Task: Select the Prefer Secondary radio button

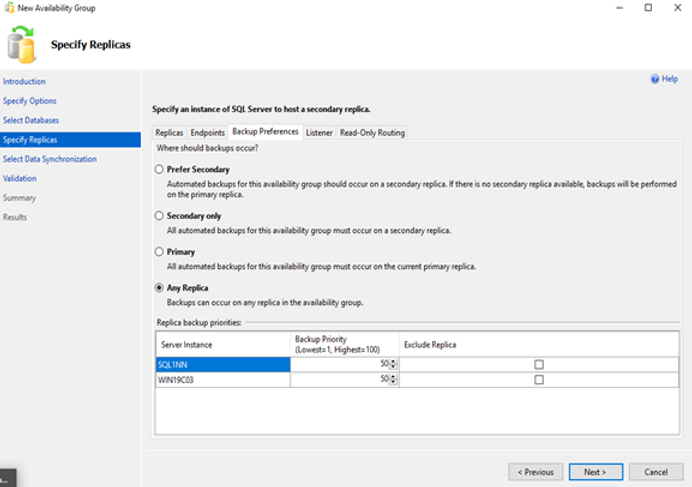Action: 159,170
